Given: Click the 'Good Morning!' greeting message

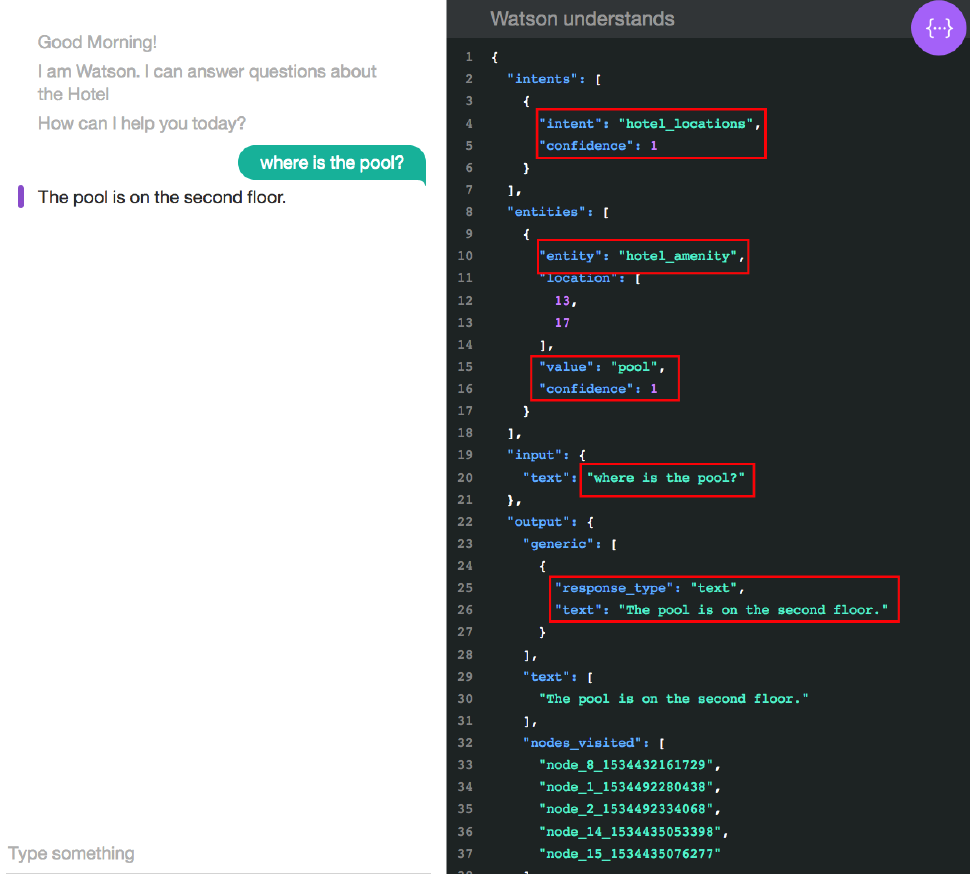Looking at the screenshot, I should 97,42.
